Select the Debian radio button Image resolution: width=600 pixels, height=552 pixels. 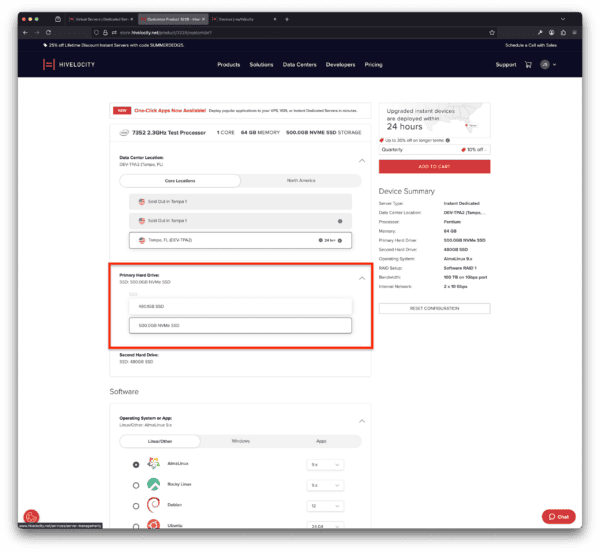coord(135,505)
